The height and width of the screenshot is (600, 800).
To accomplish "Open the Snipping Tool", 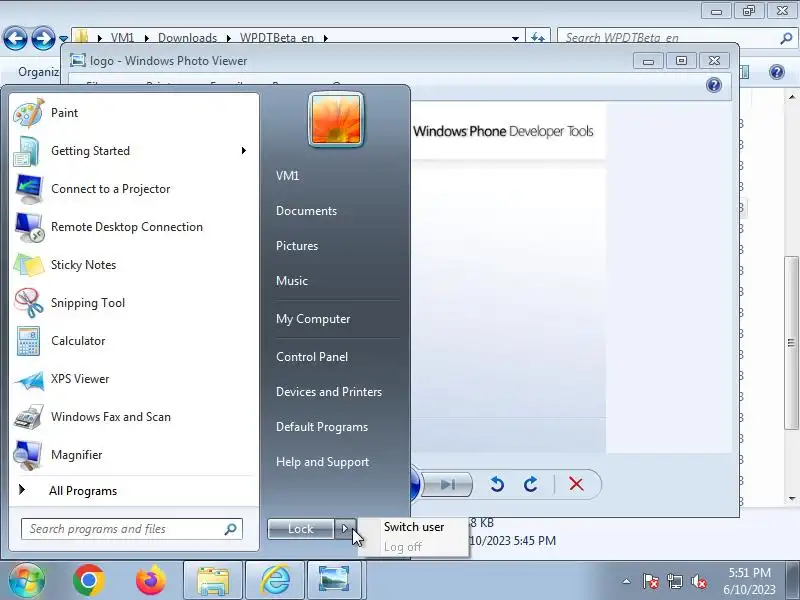I will [x=133, y=303].
